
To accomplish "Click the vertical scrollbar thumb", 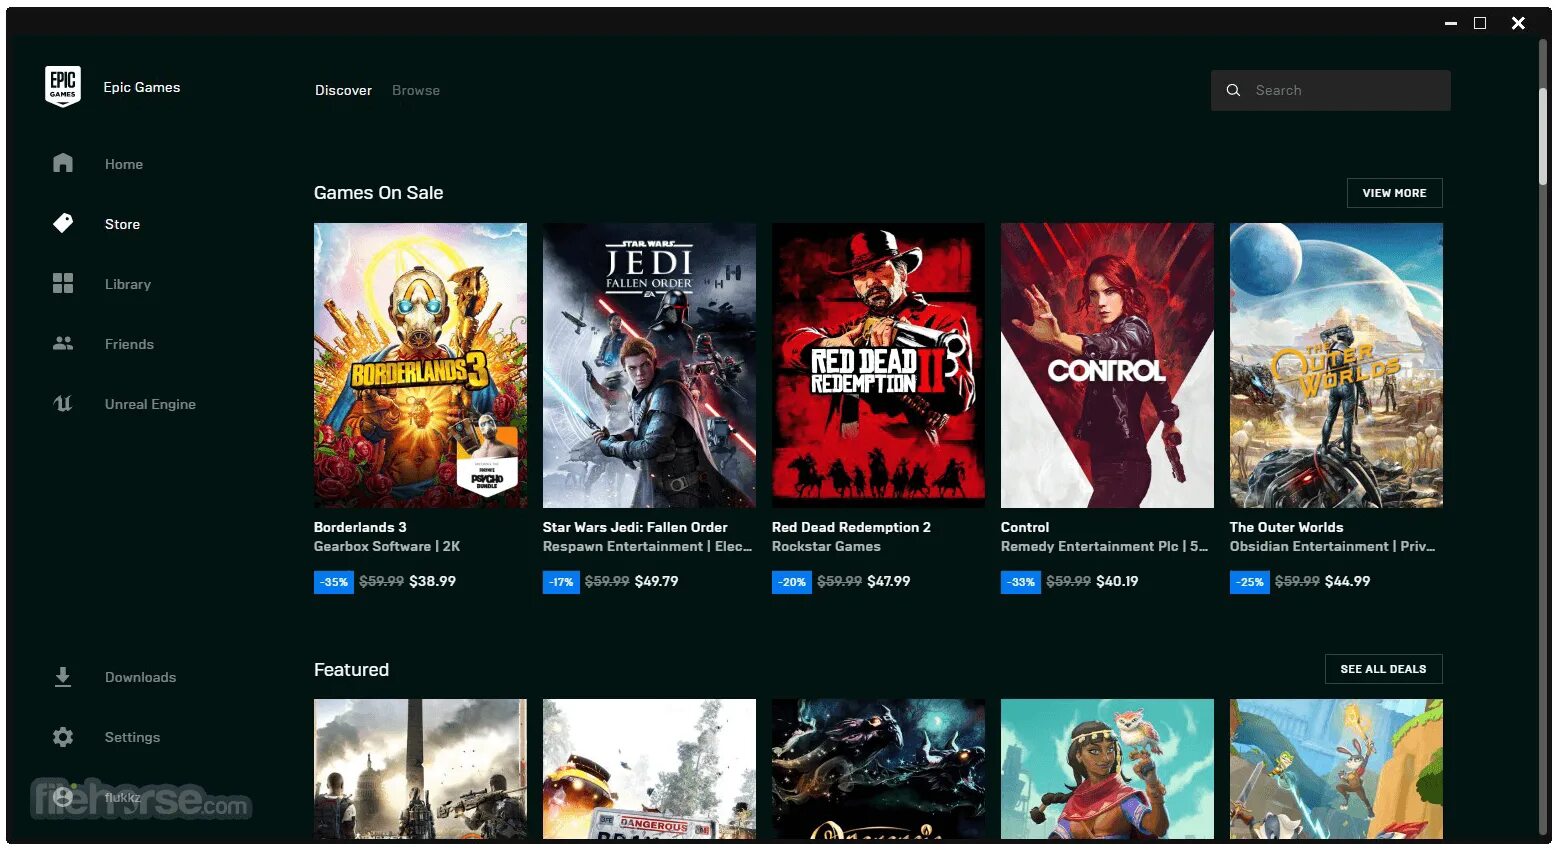I will pos(1543,135).
